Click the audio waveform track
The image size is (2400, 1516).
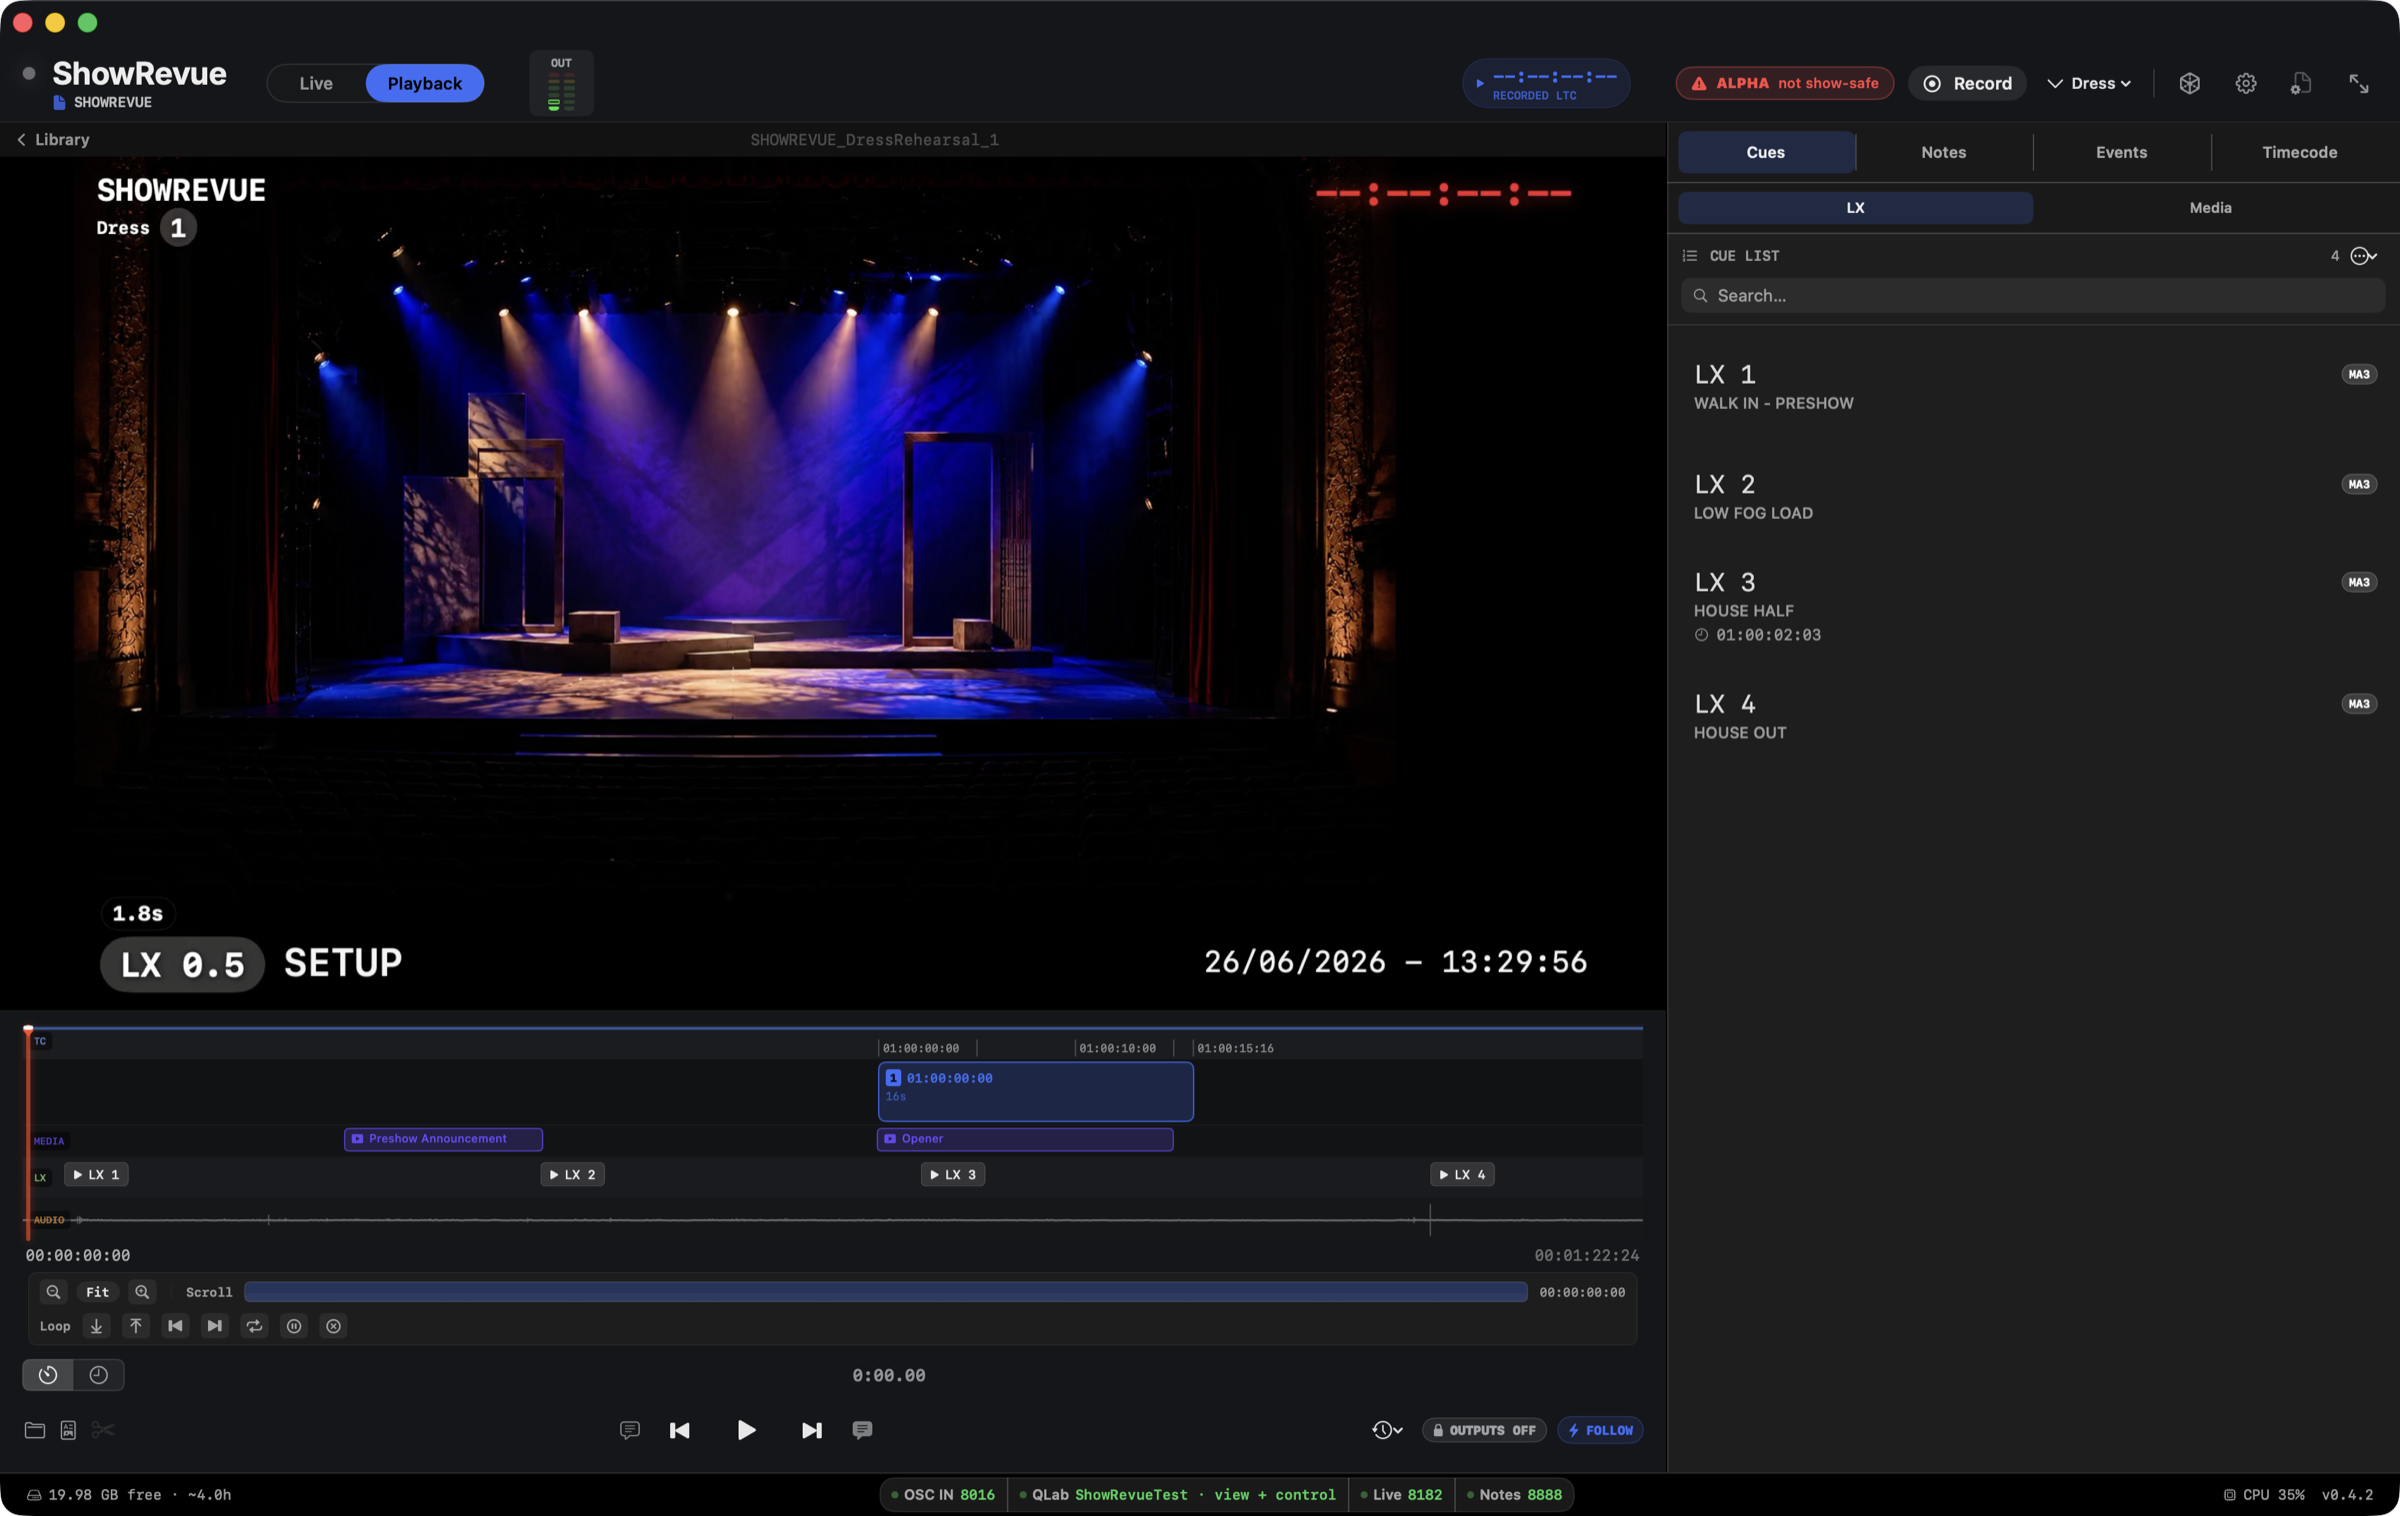tap(835, 1220)
